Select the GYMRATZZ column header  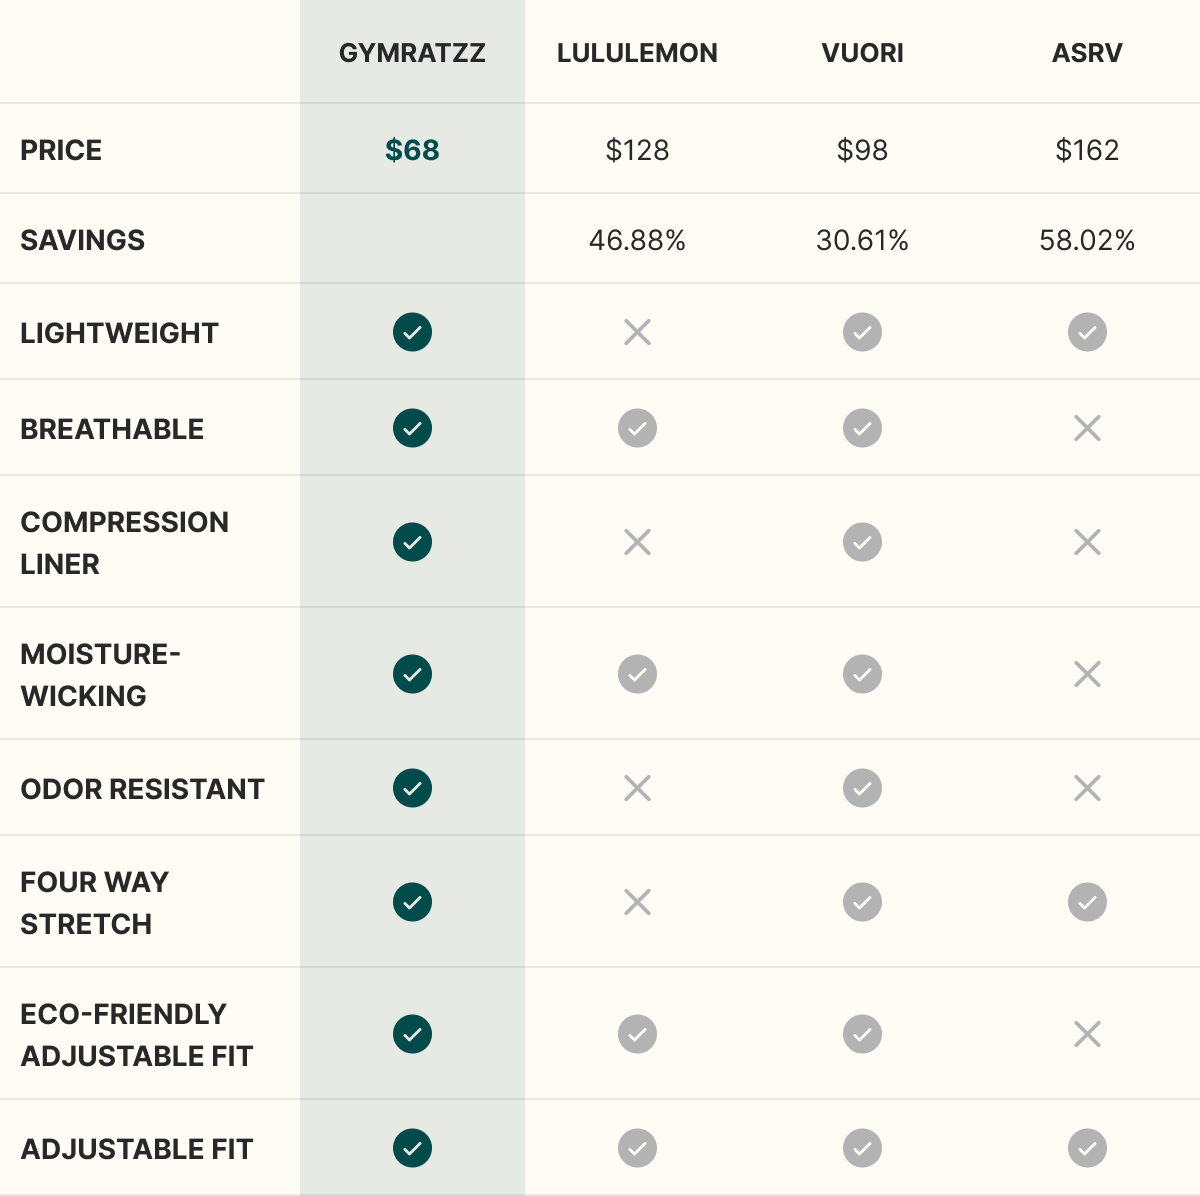[x=412, y=53]
